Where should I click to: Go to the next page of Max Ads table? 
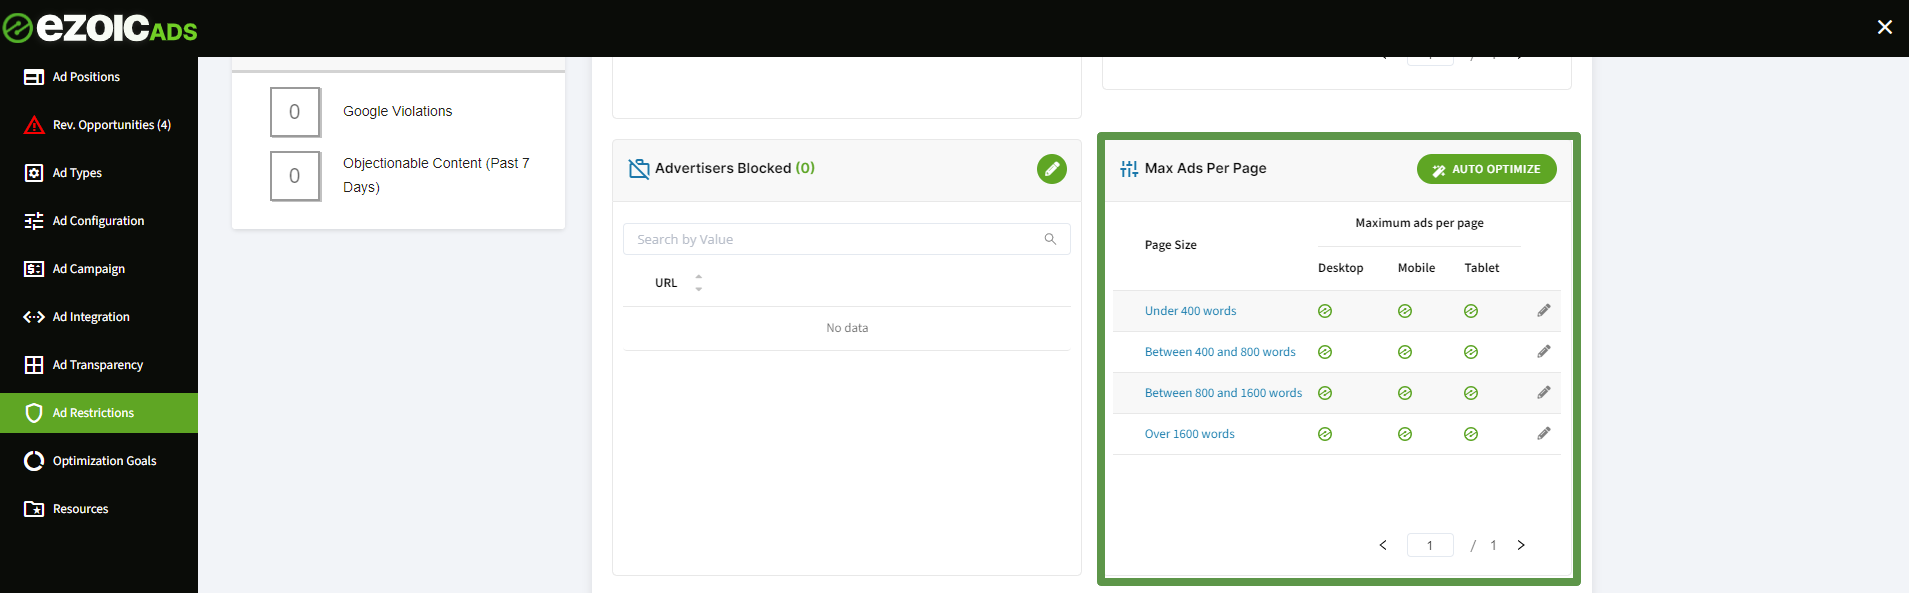point(1521,545)
